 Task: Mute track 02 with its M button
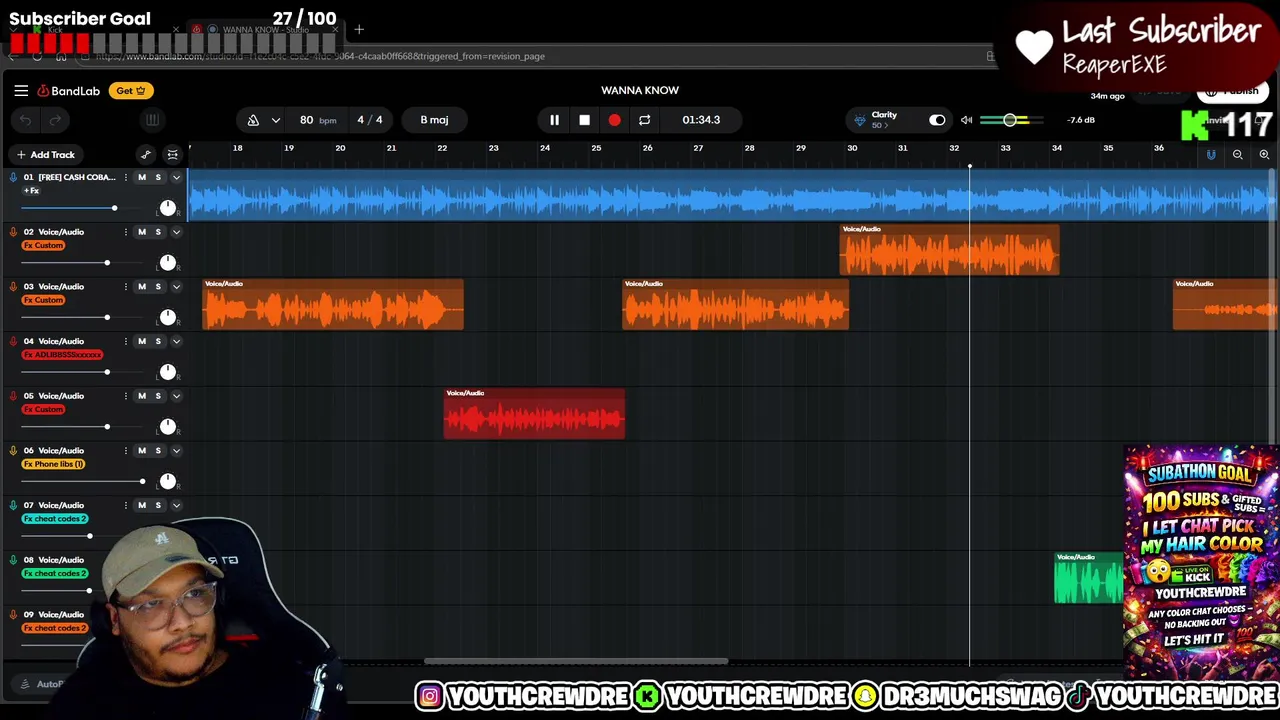[x=142, y=232]
